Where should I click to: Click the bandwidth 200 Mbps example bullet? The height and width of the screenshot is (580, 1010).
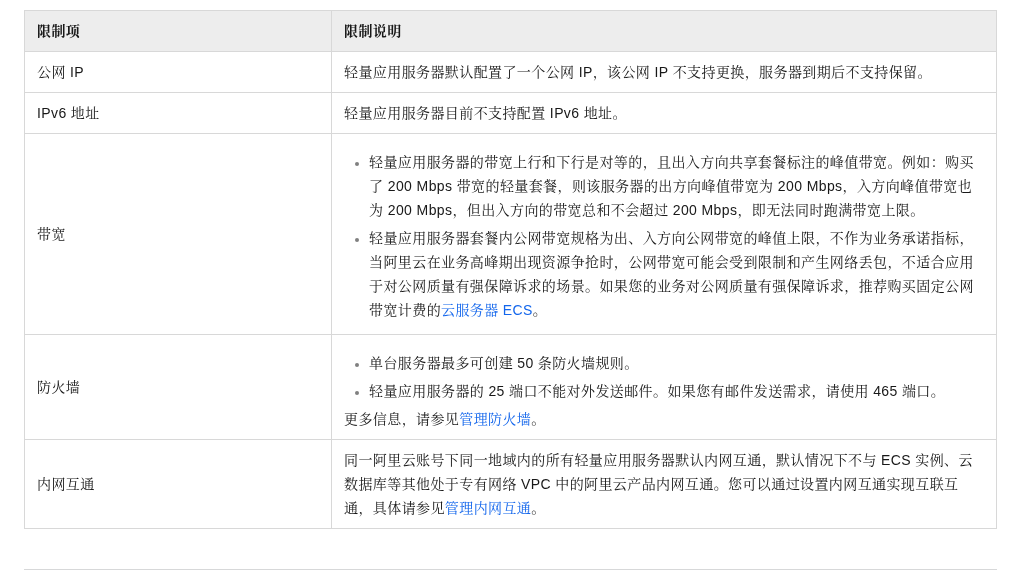(671, 186)
